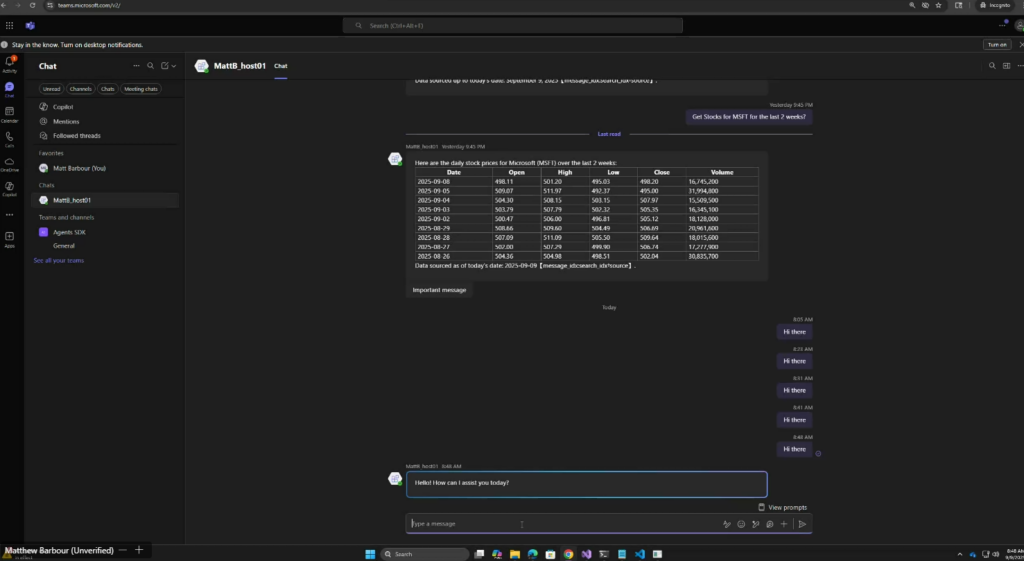Select the Chat tab in conversation header
The width and height of the screenshot is (1024, 561).
coord(281,66)
